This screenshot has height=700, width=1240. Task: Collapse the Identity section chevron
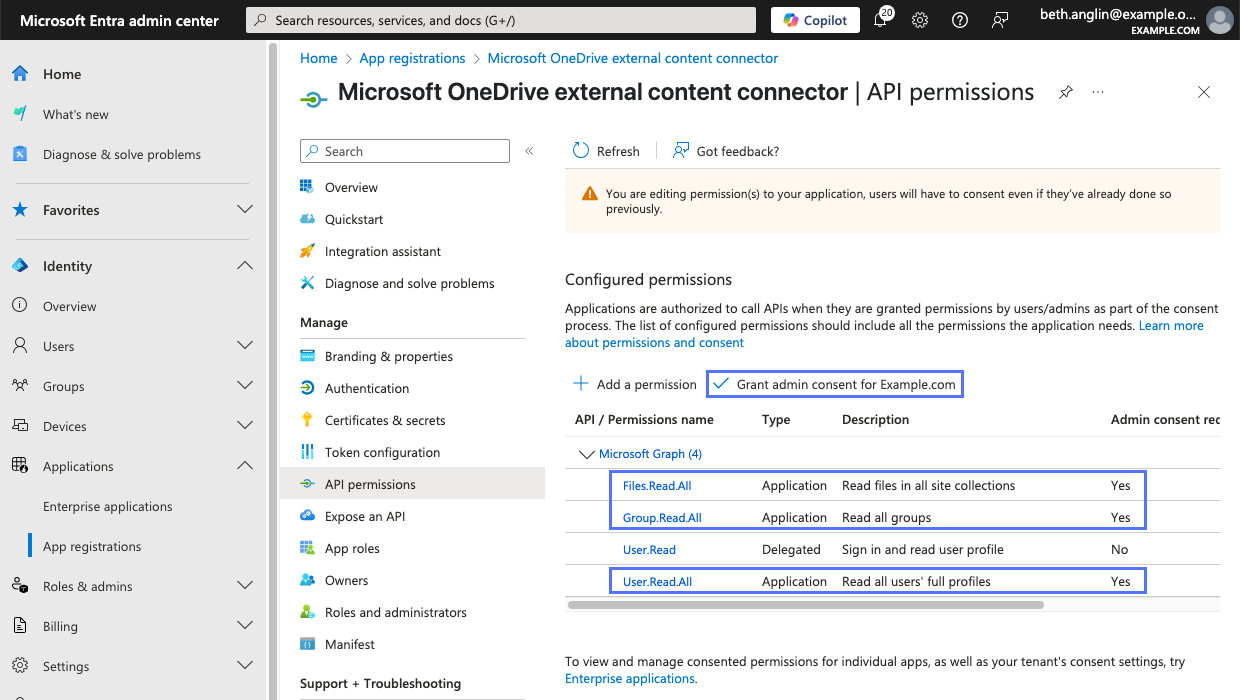(244, 266)
